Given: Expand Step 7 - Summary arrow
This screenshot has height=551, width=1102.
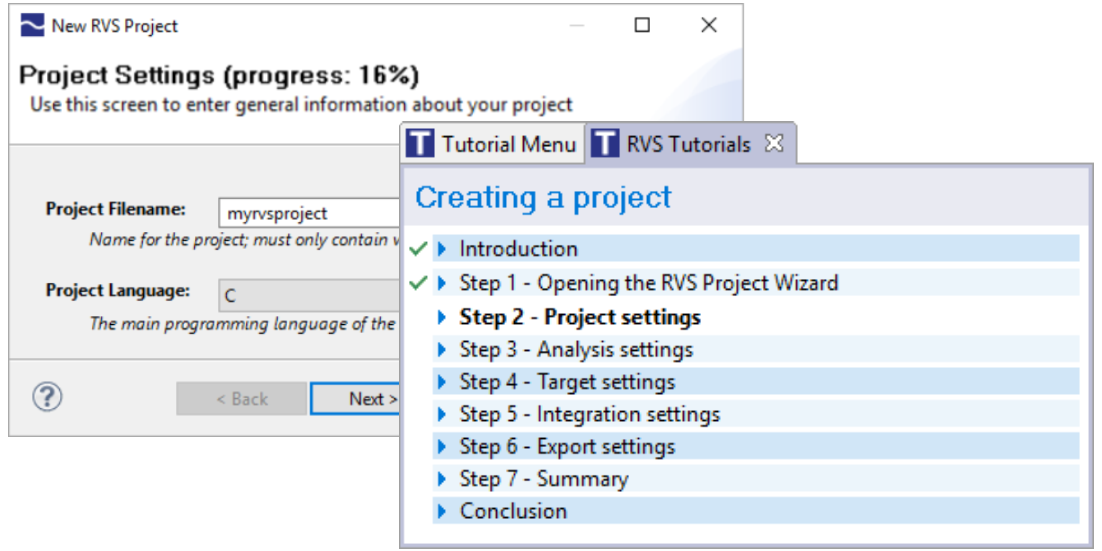Looking at the screenshot, I should (x=442, y=479).
